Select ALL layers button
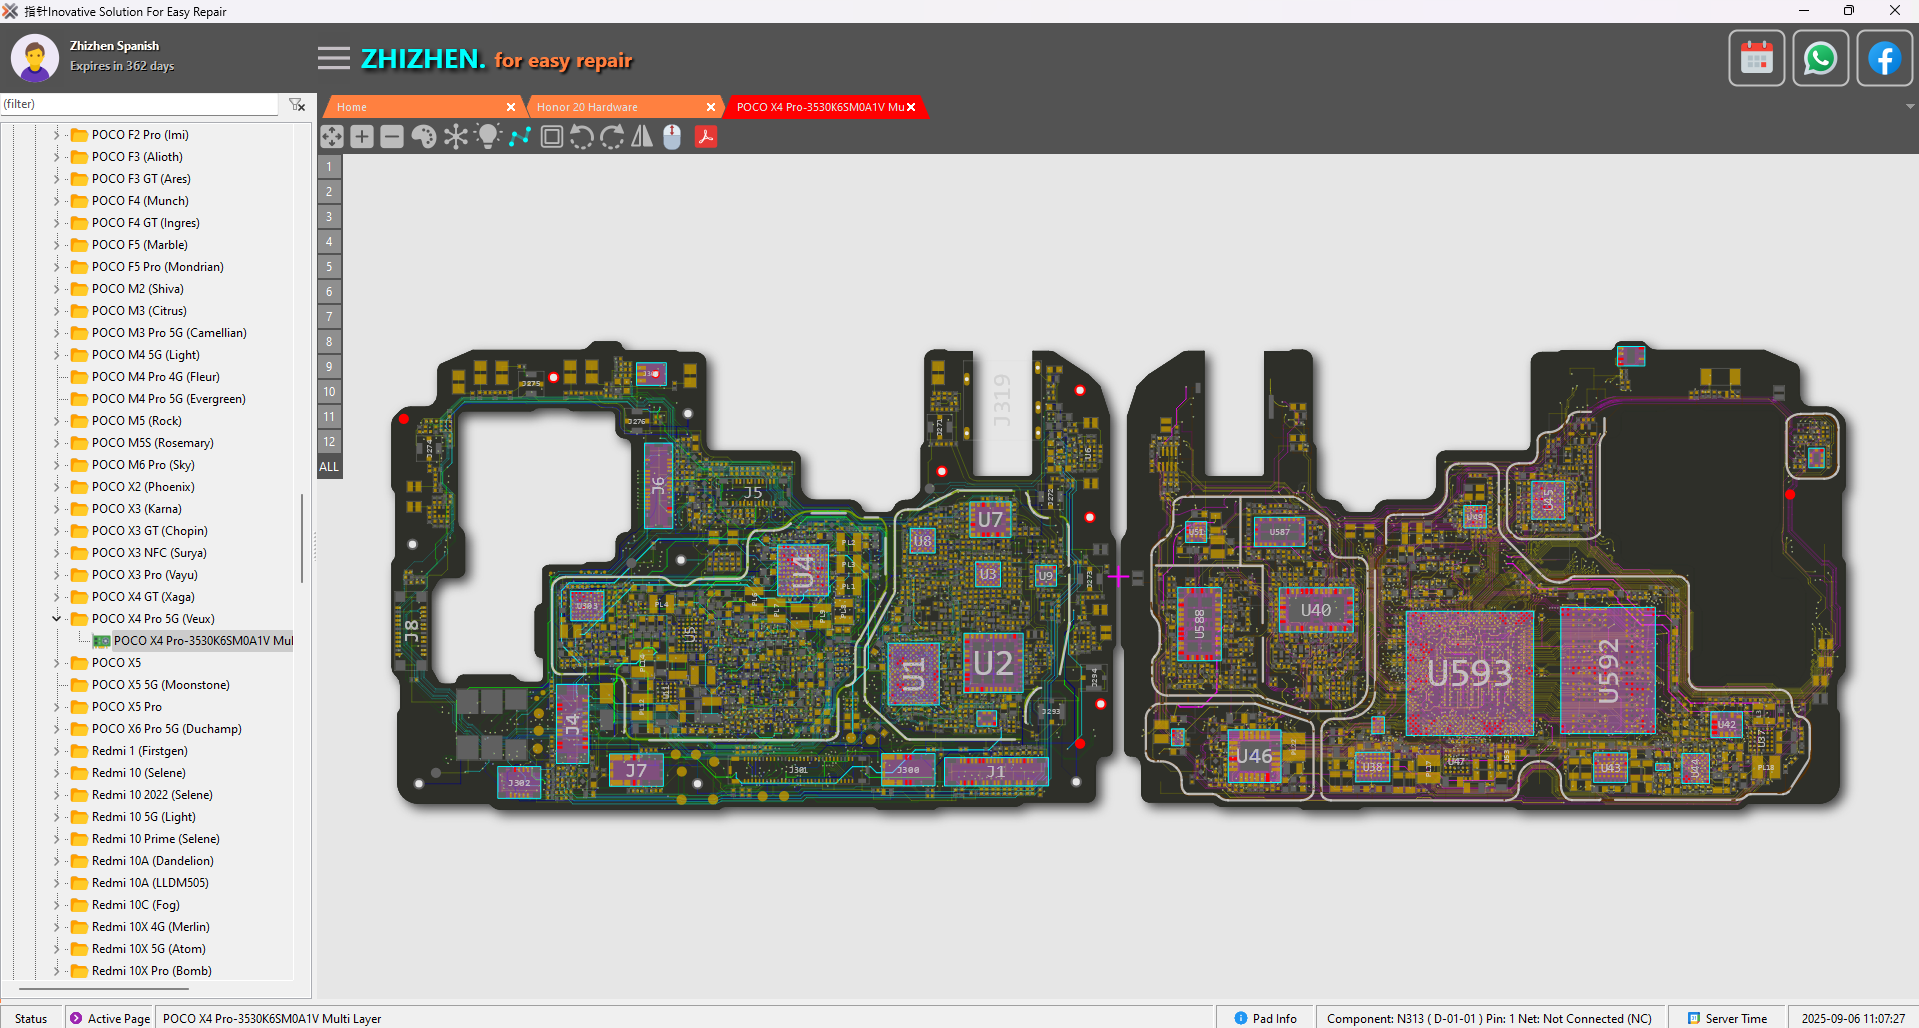The image size is (1919, 1028). (329, 467)
